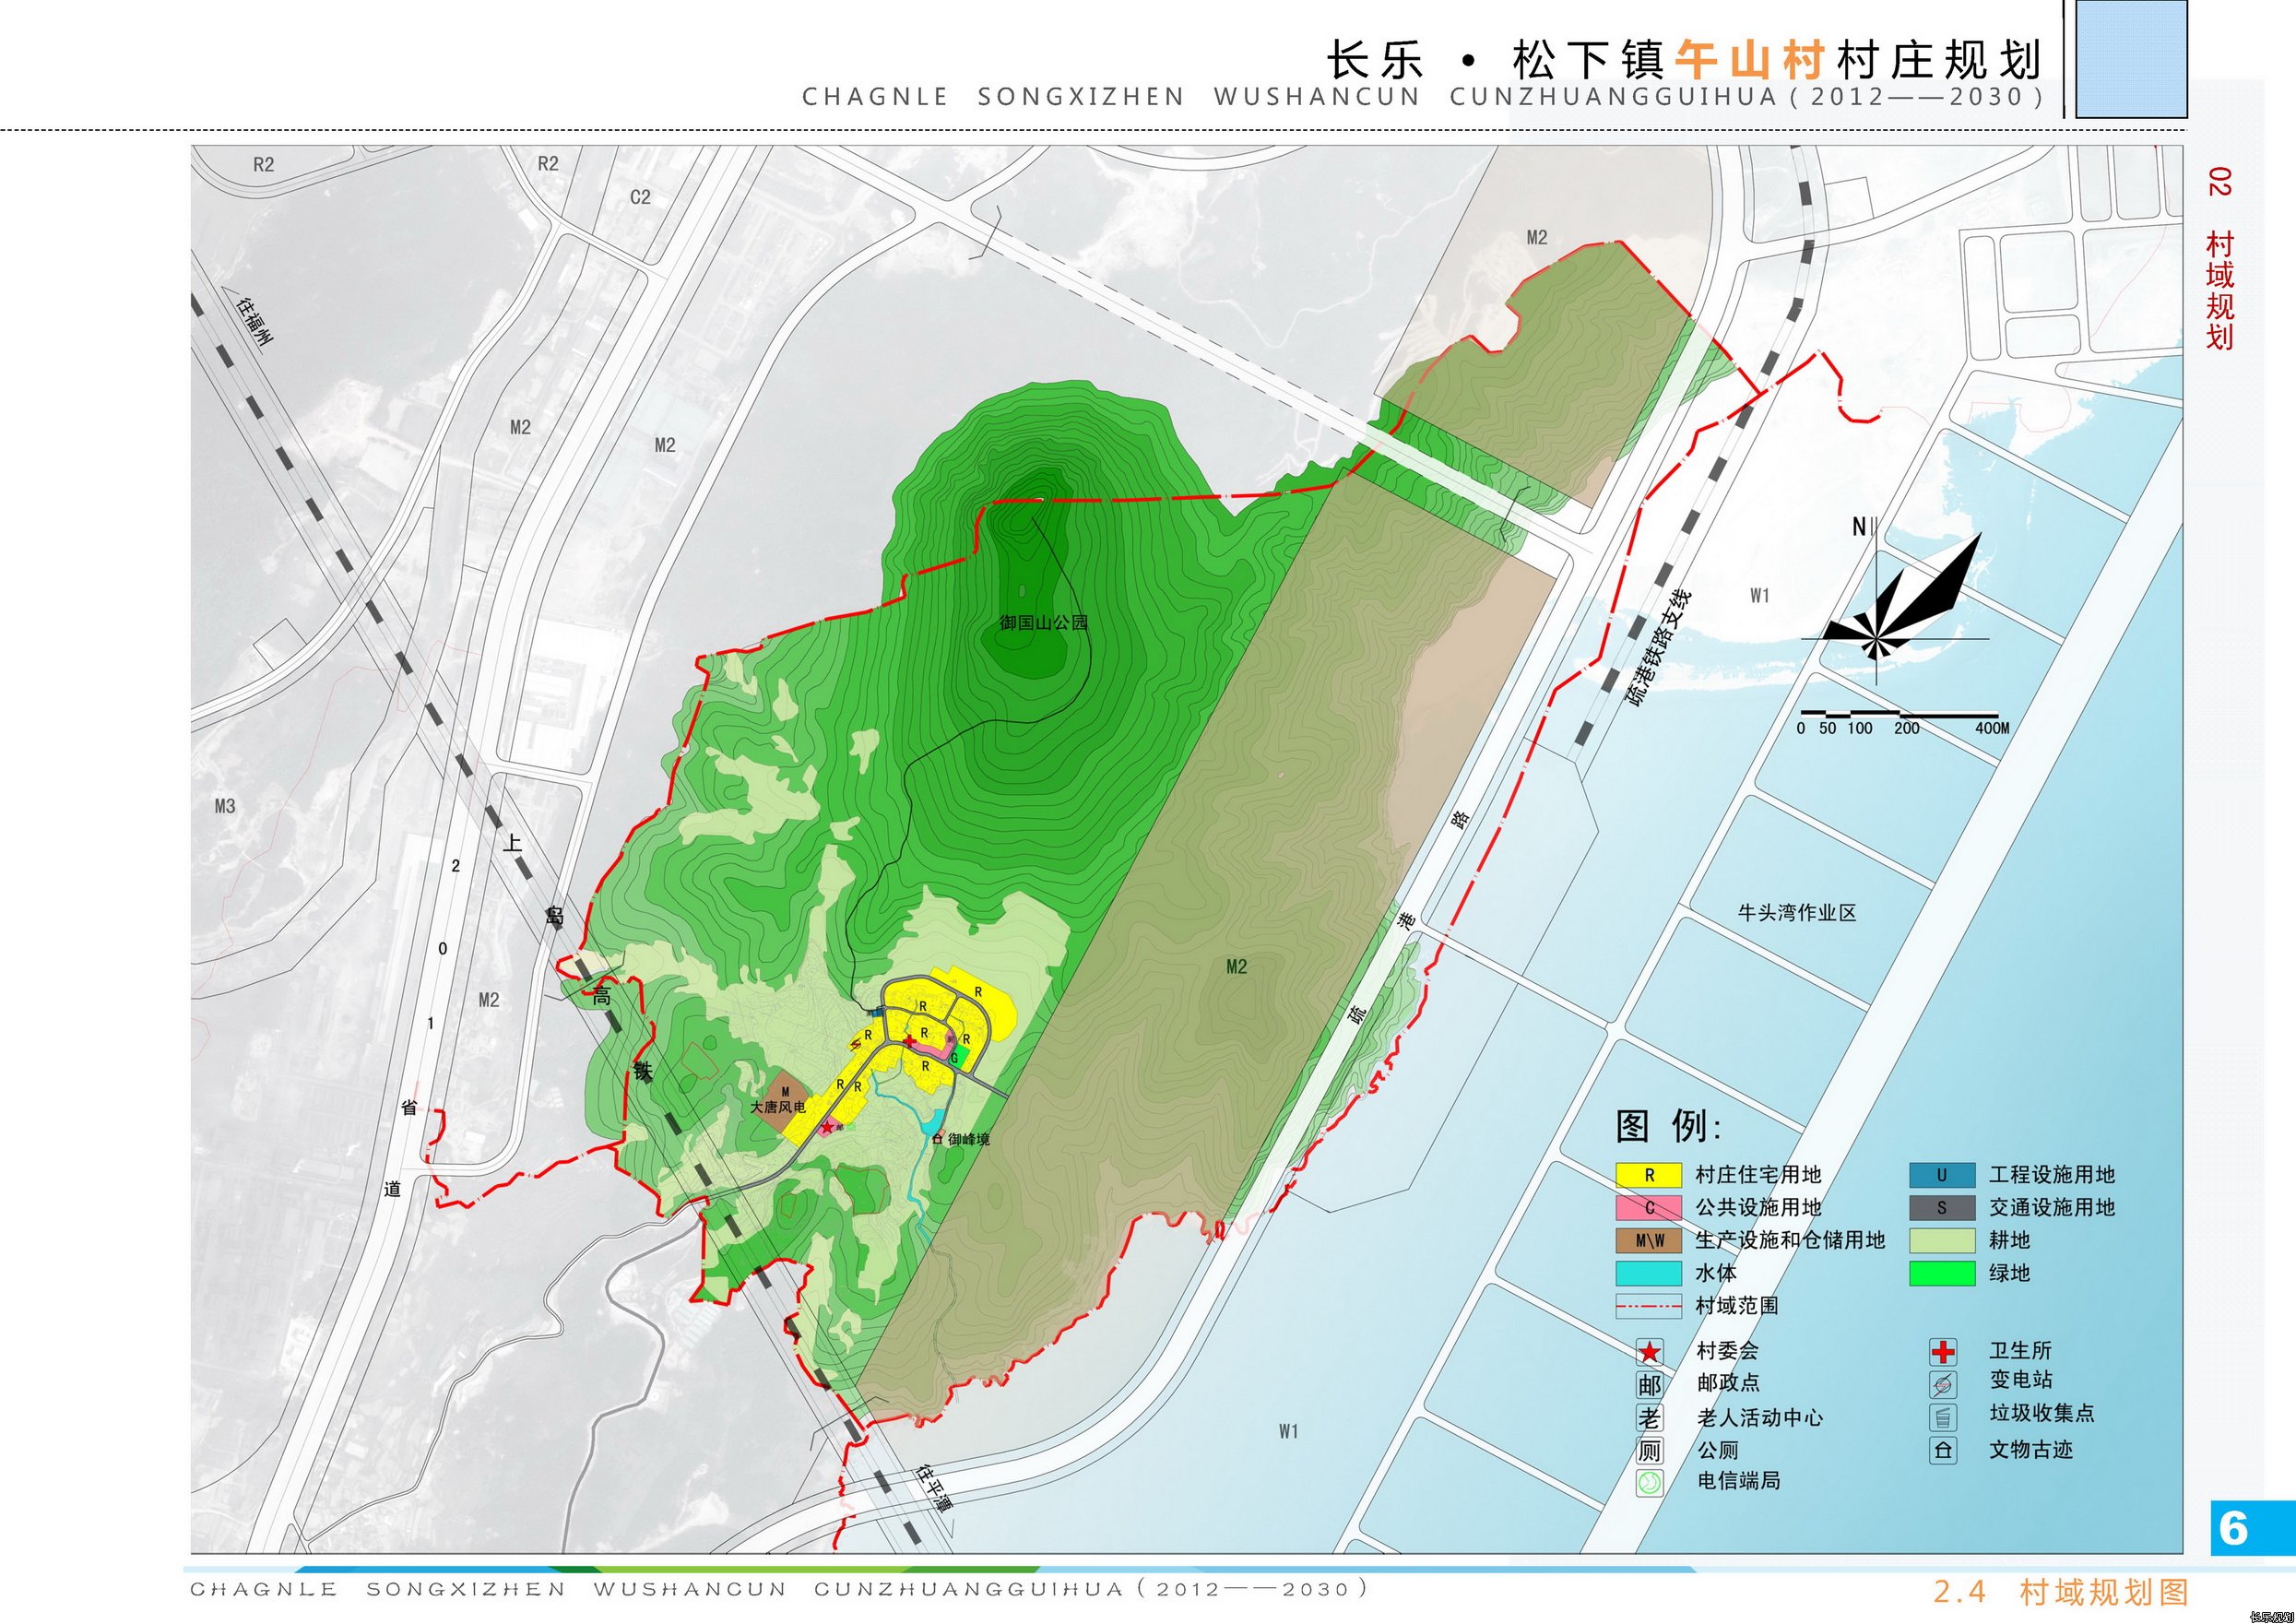Click the brown M\W legend swatch
This screenshot has width=2296, height=1624.
tap(1649, 1241)
